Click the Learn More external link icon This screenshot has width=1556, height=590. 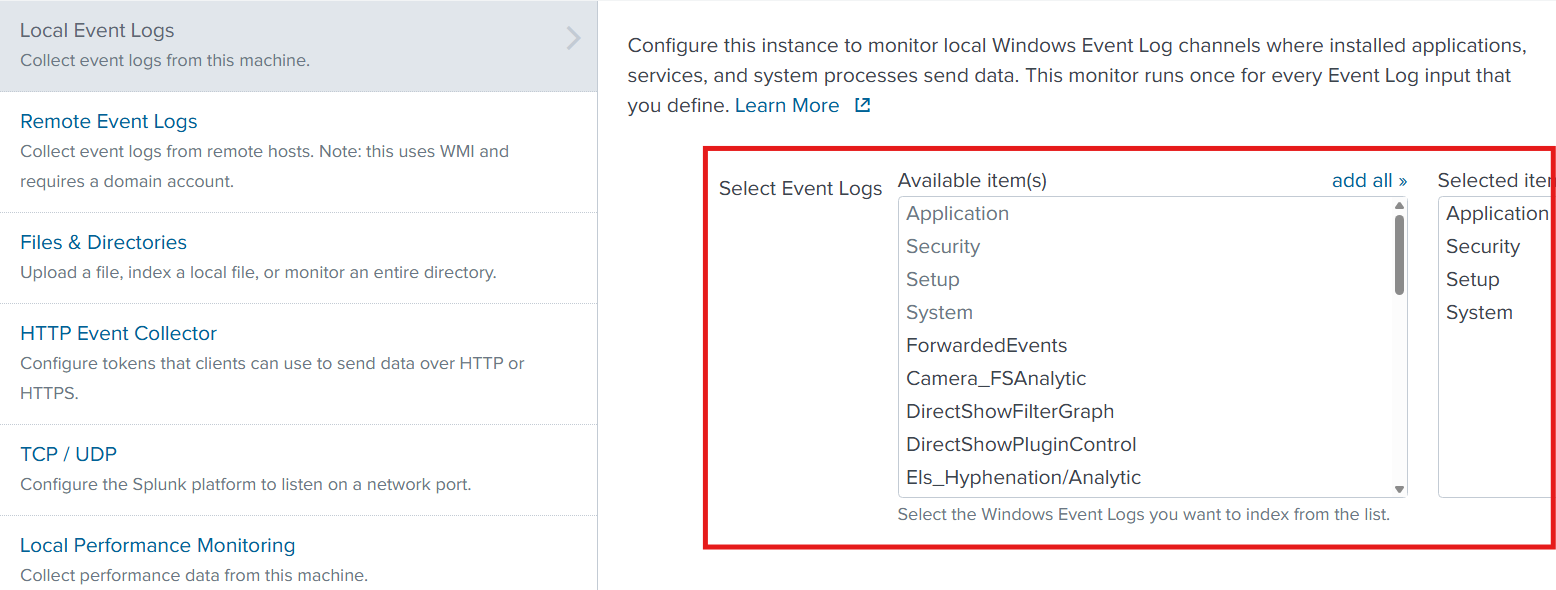[x=862, y=105]
